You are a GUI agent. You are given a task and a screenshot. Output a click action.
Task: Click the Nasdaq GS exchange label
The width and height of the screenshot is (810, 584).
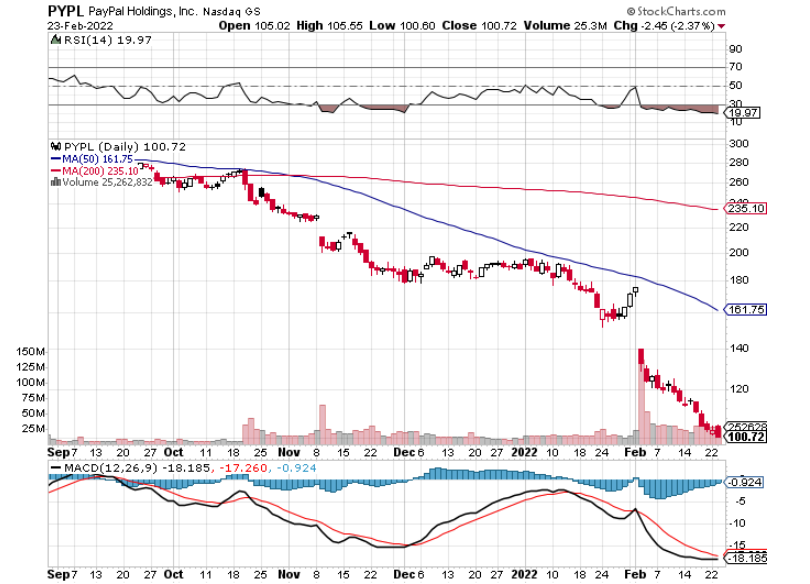point(231,11)
